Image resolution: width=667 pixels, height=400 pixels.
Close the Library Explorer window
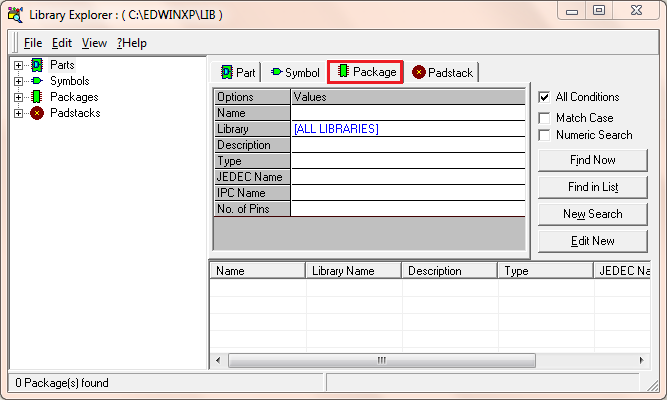636,11
